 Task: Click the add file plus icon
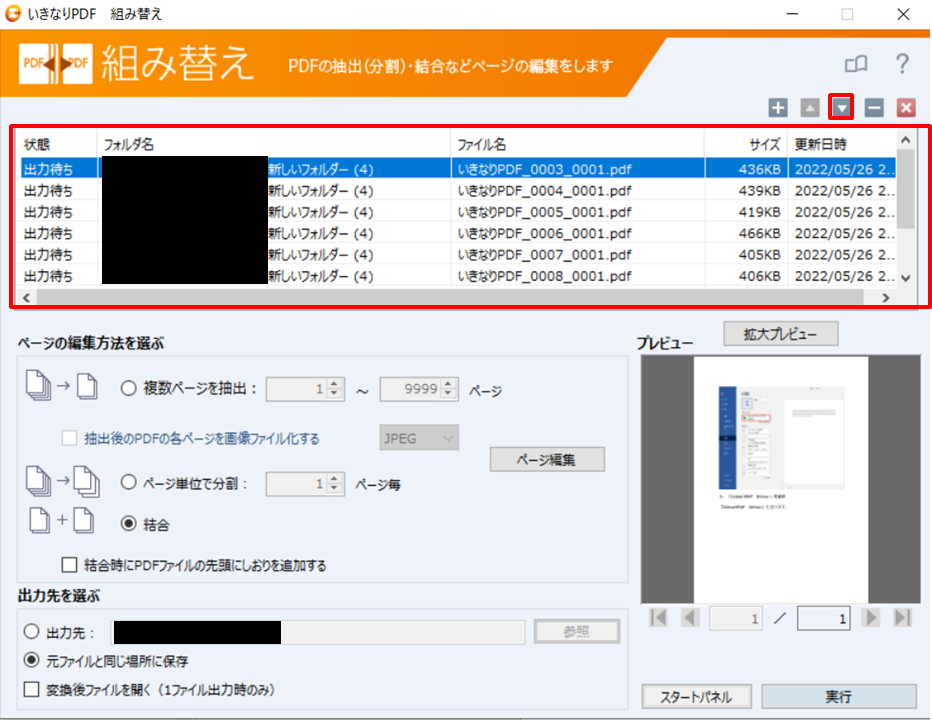coord(777,108)
